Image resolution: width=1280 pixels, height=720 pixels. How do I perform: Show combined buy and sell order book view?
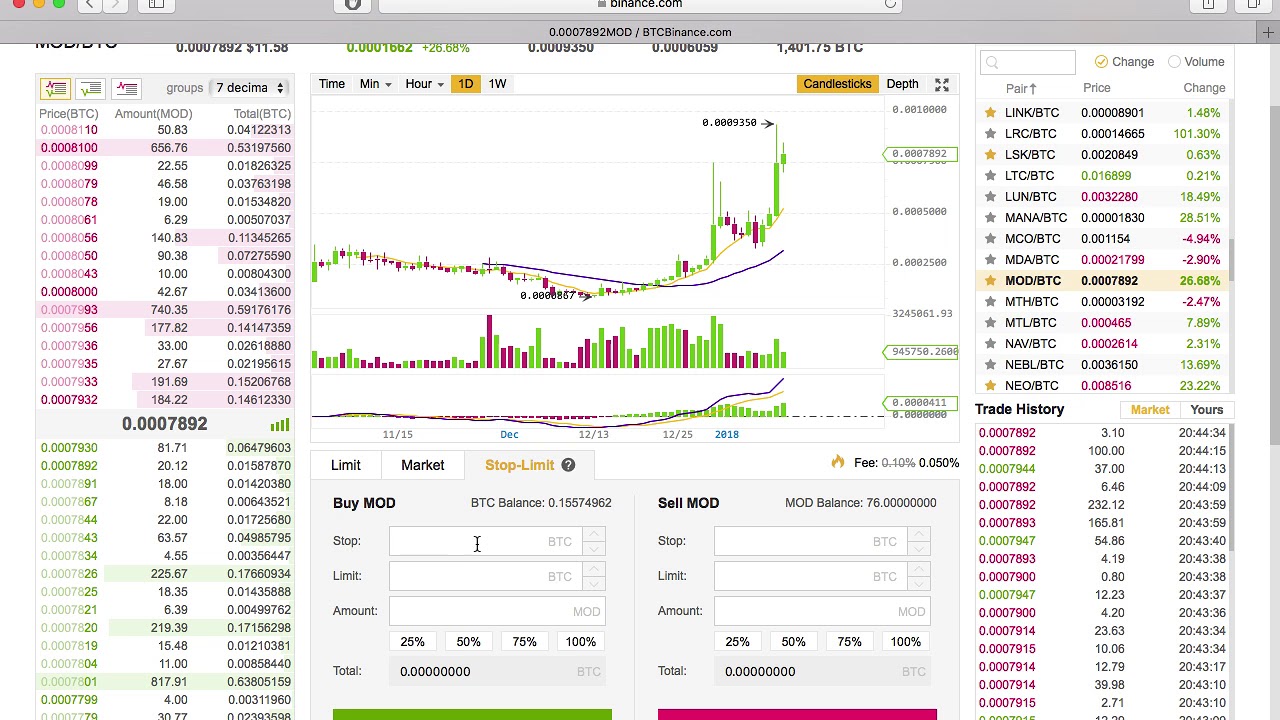(54, 88)
